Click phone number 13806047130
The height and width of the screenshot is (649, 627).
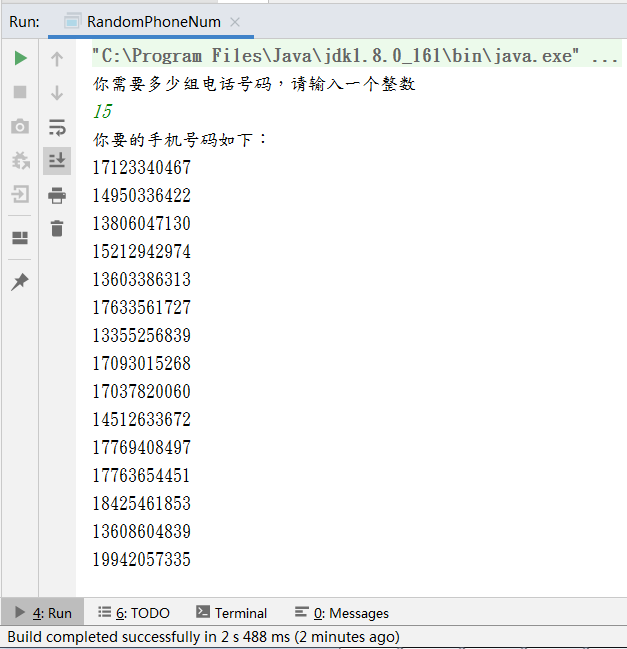pos(142,224)
